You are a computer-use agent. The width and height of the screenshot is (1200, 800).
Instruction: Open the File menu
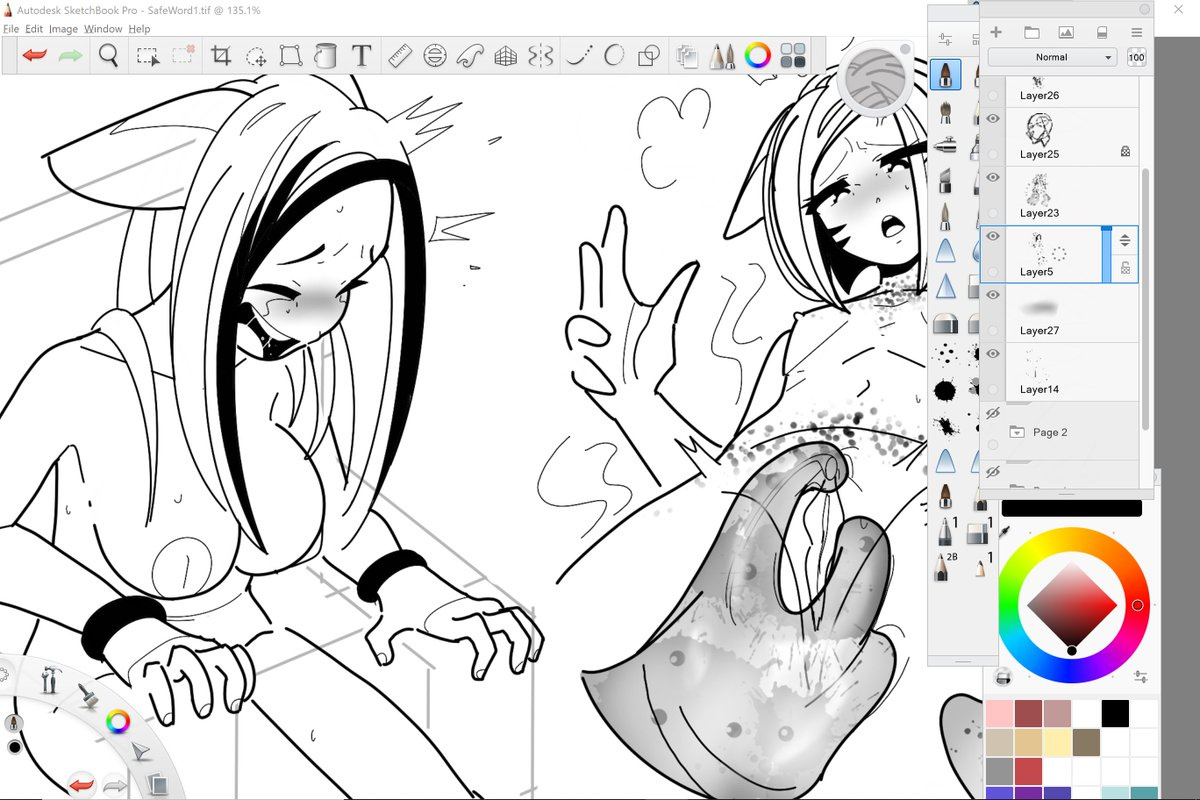click(x=11, y=29)
